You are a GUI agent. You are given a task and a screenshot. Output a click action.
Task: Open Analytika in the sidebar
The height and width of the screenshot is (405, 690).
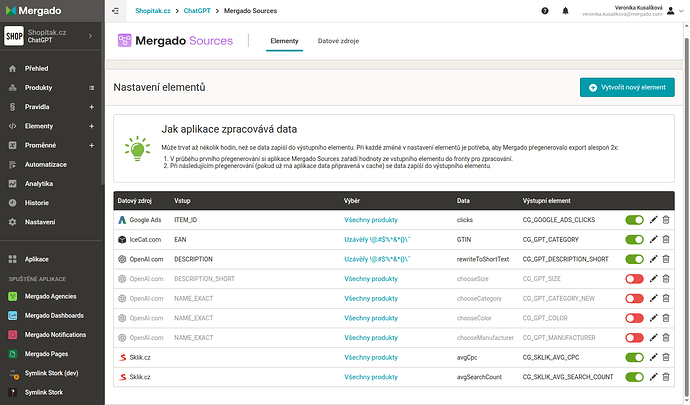click(x=39, y=184)
